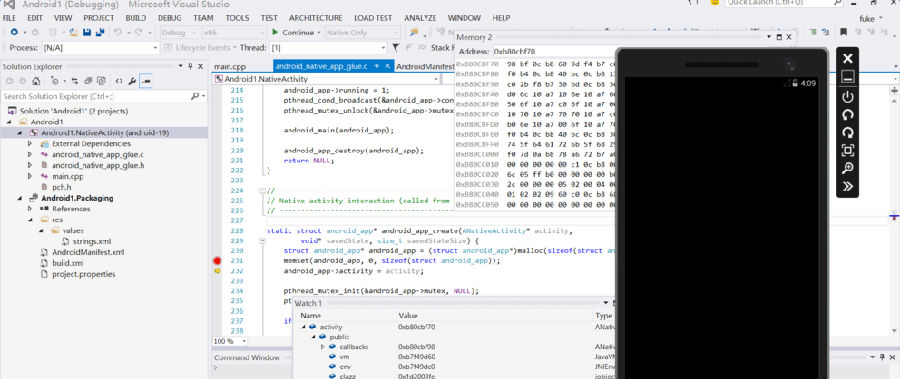
Task: Click the Save icon in toolbar
Action: pyautogui.click(x=87, y=33)
